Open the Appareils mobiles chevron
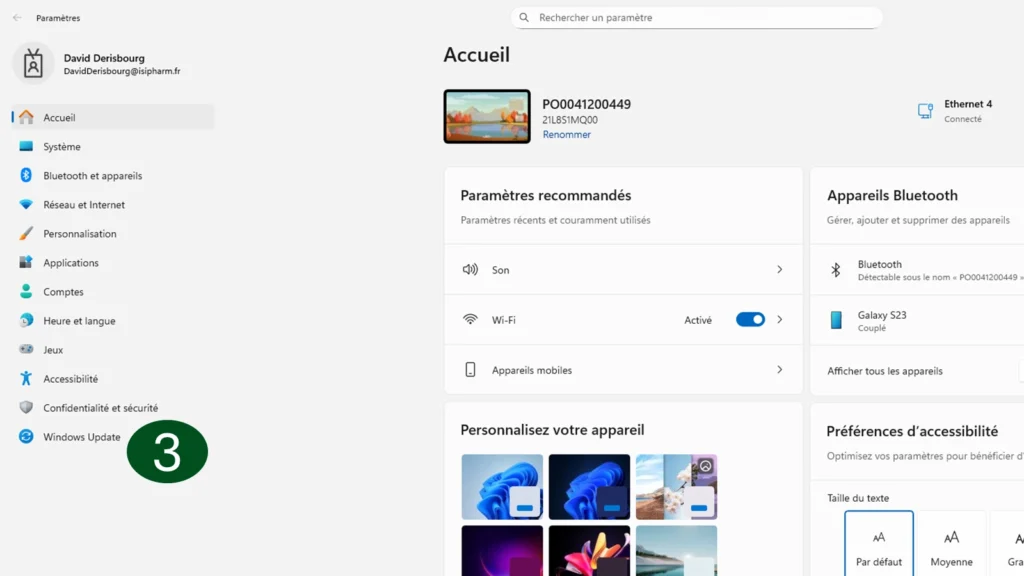 [x=780, y=370]
